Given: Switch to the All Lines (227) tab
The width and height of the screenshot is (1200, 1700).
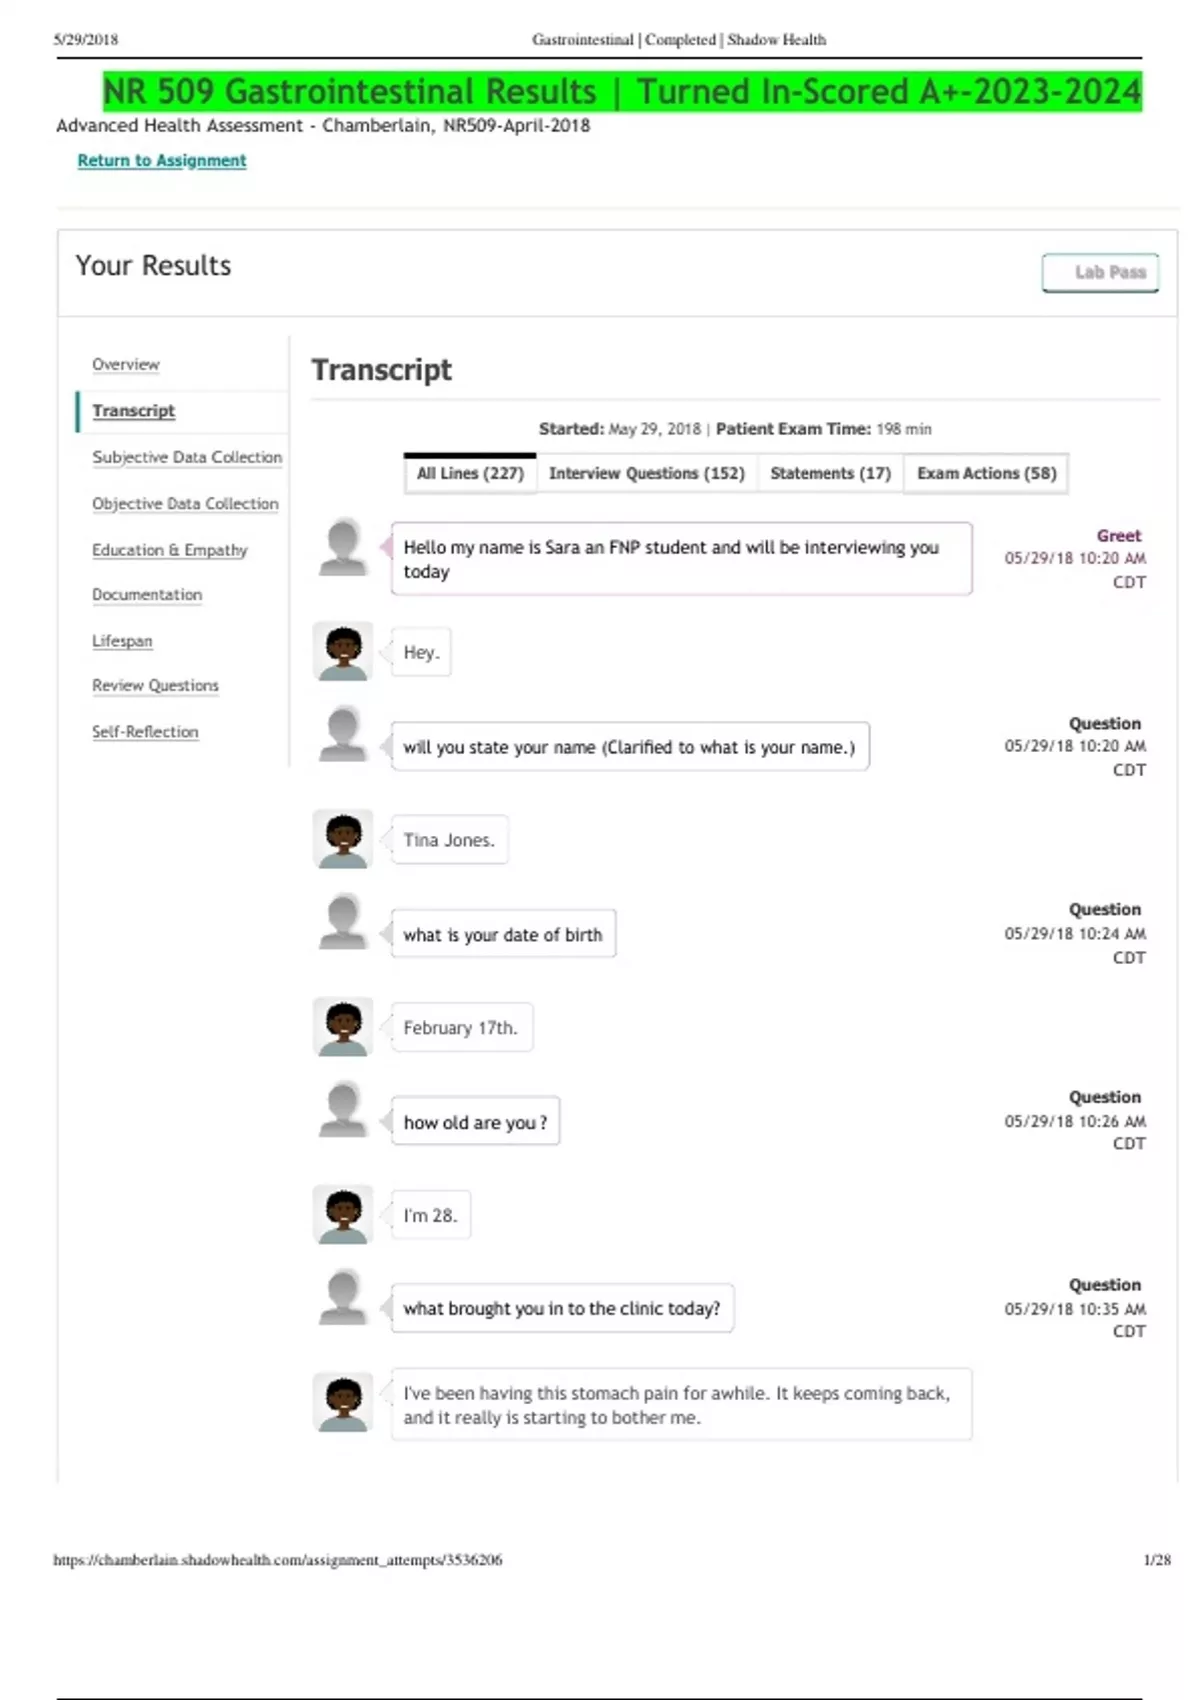Looking at the screenshot, I should pyautogui.click(x=470, y=474).
